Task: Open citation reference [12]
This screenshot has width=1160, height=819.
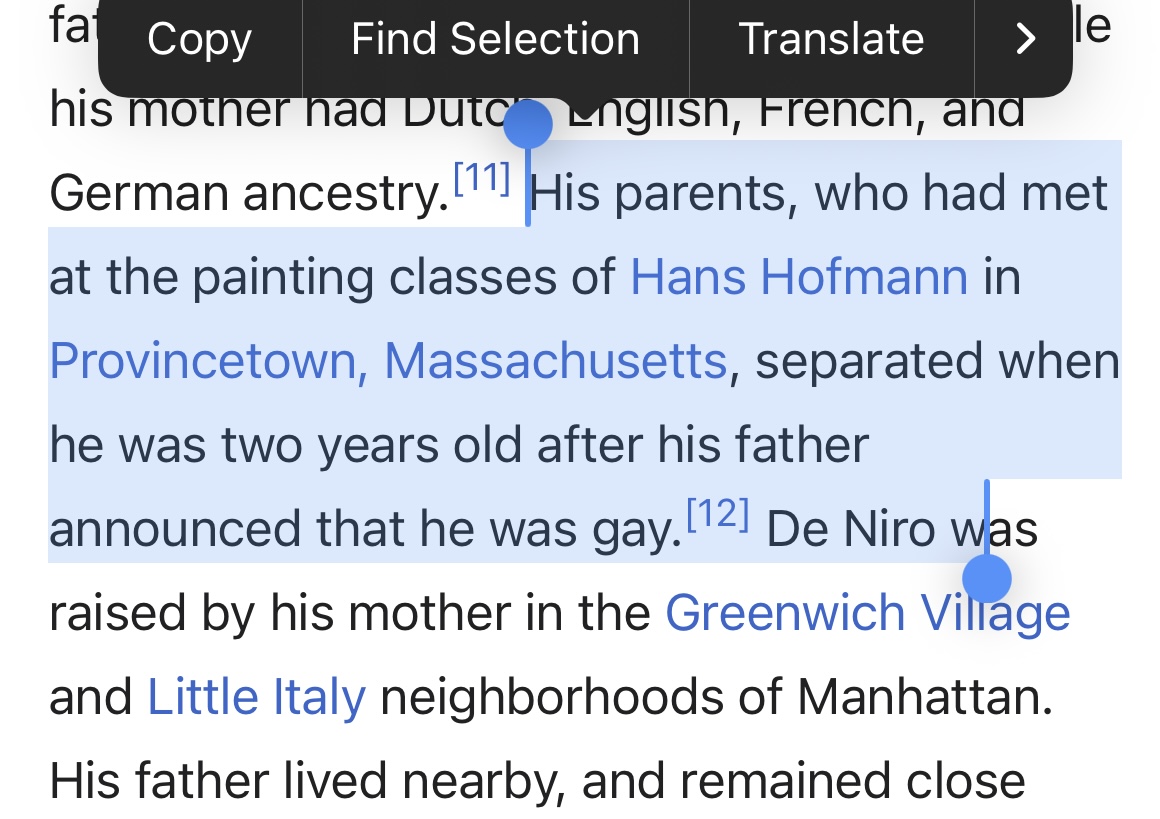Action: [x=718, y=513]
